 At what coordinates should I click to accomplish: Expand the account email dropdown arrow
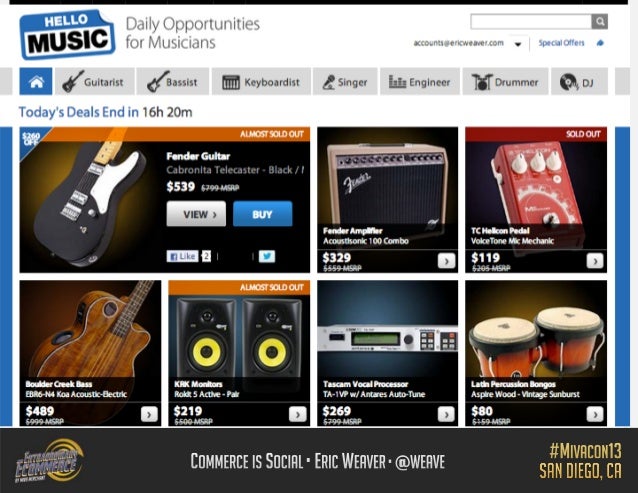coord(518,44)
